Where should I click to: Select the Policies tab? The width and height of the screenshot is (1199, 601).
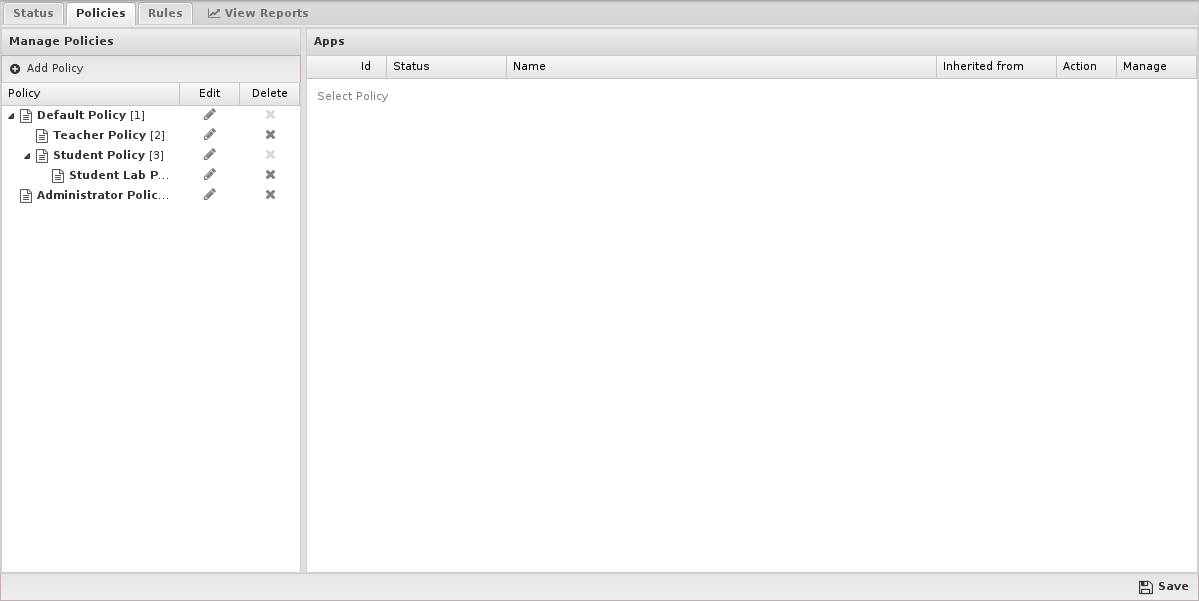(101, 13)
